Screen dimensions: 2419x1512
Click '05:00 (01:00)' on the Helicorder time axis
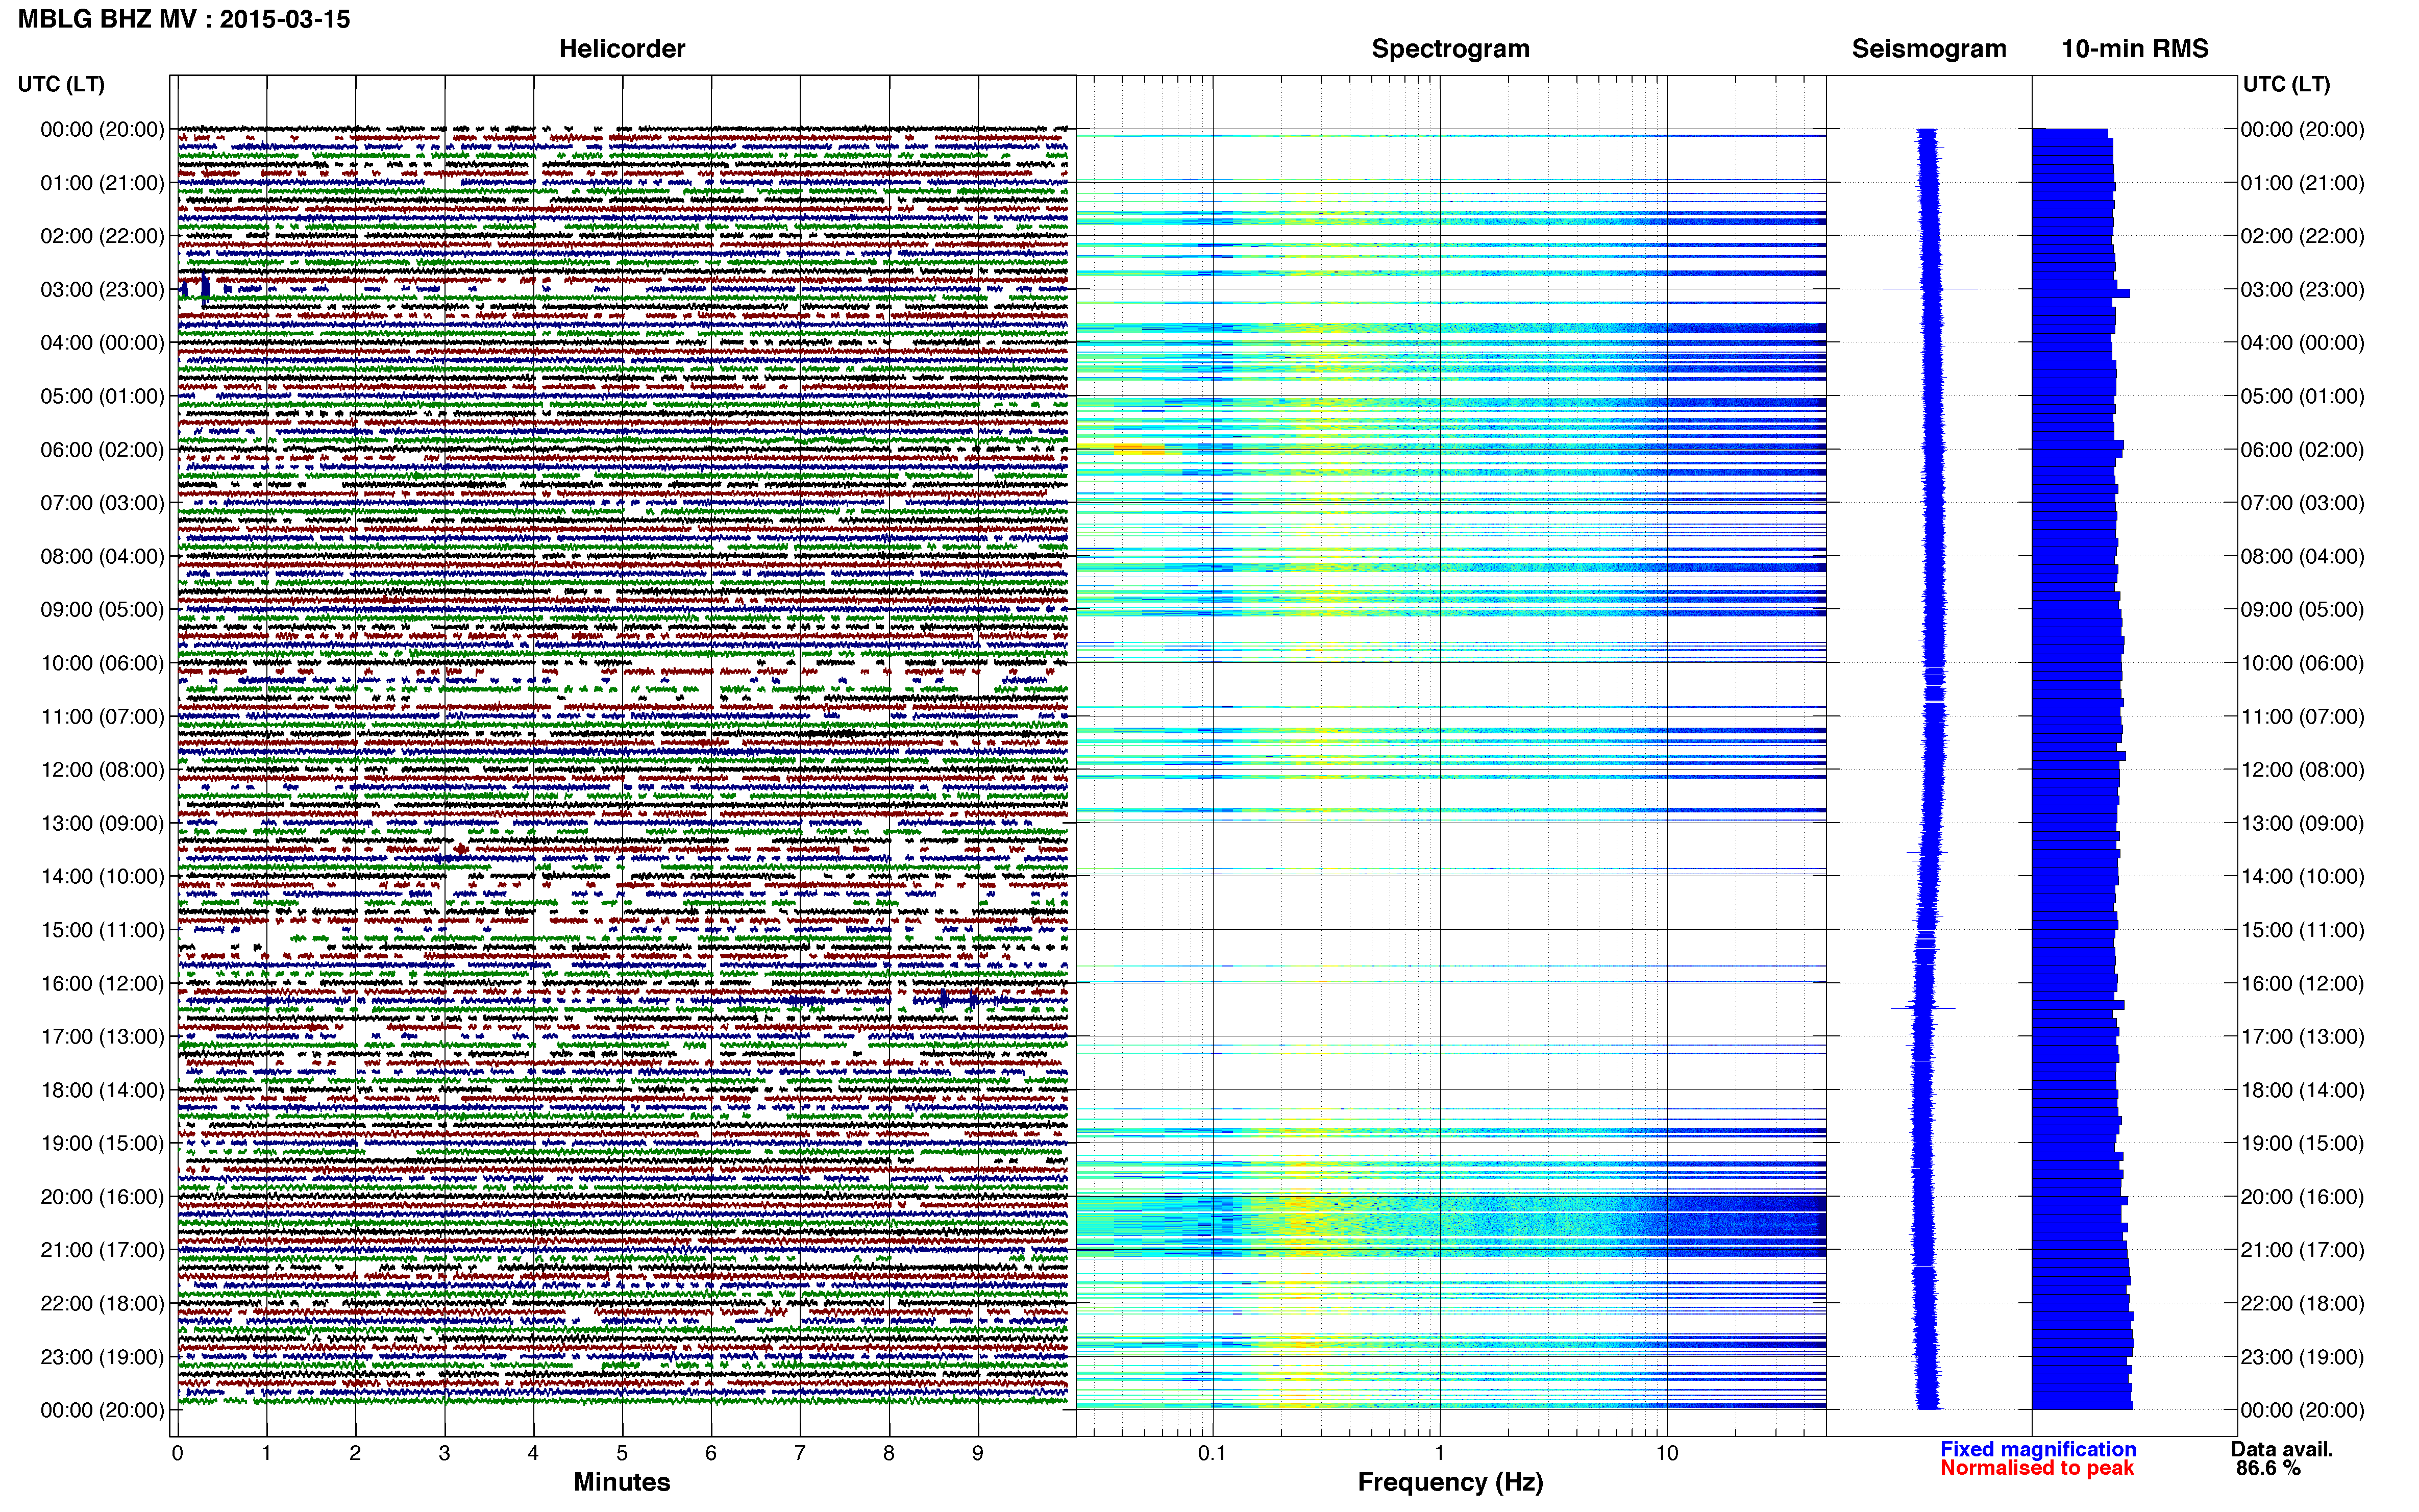point(102,396)
